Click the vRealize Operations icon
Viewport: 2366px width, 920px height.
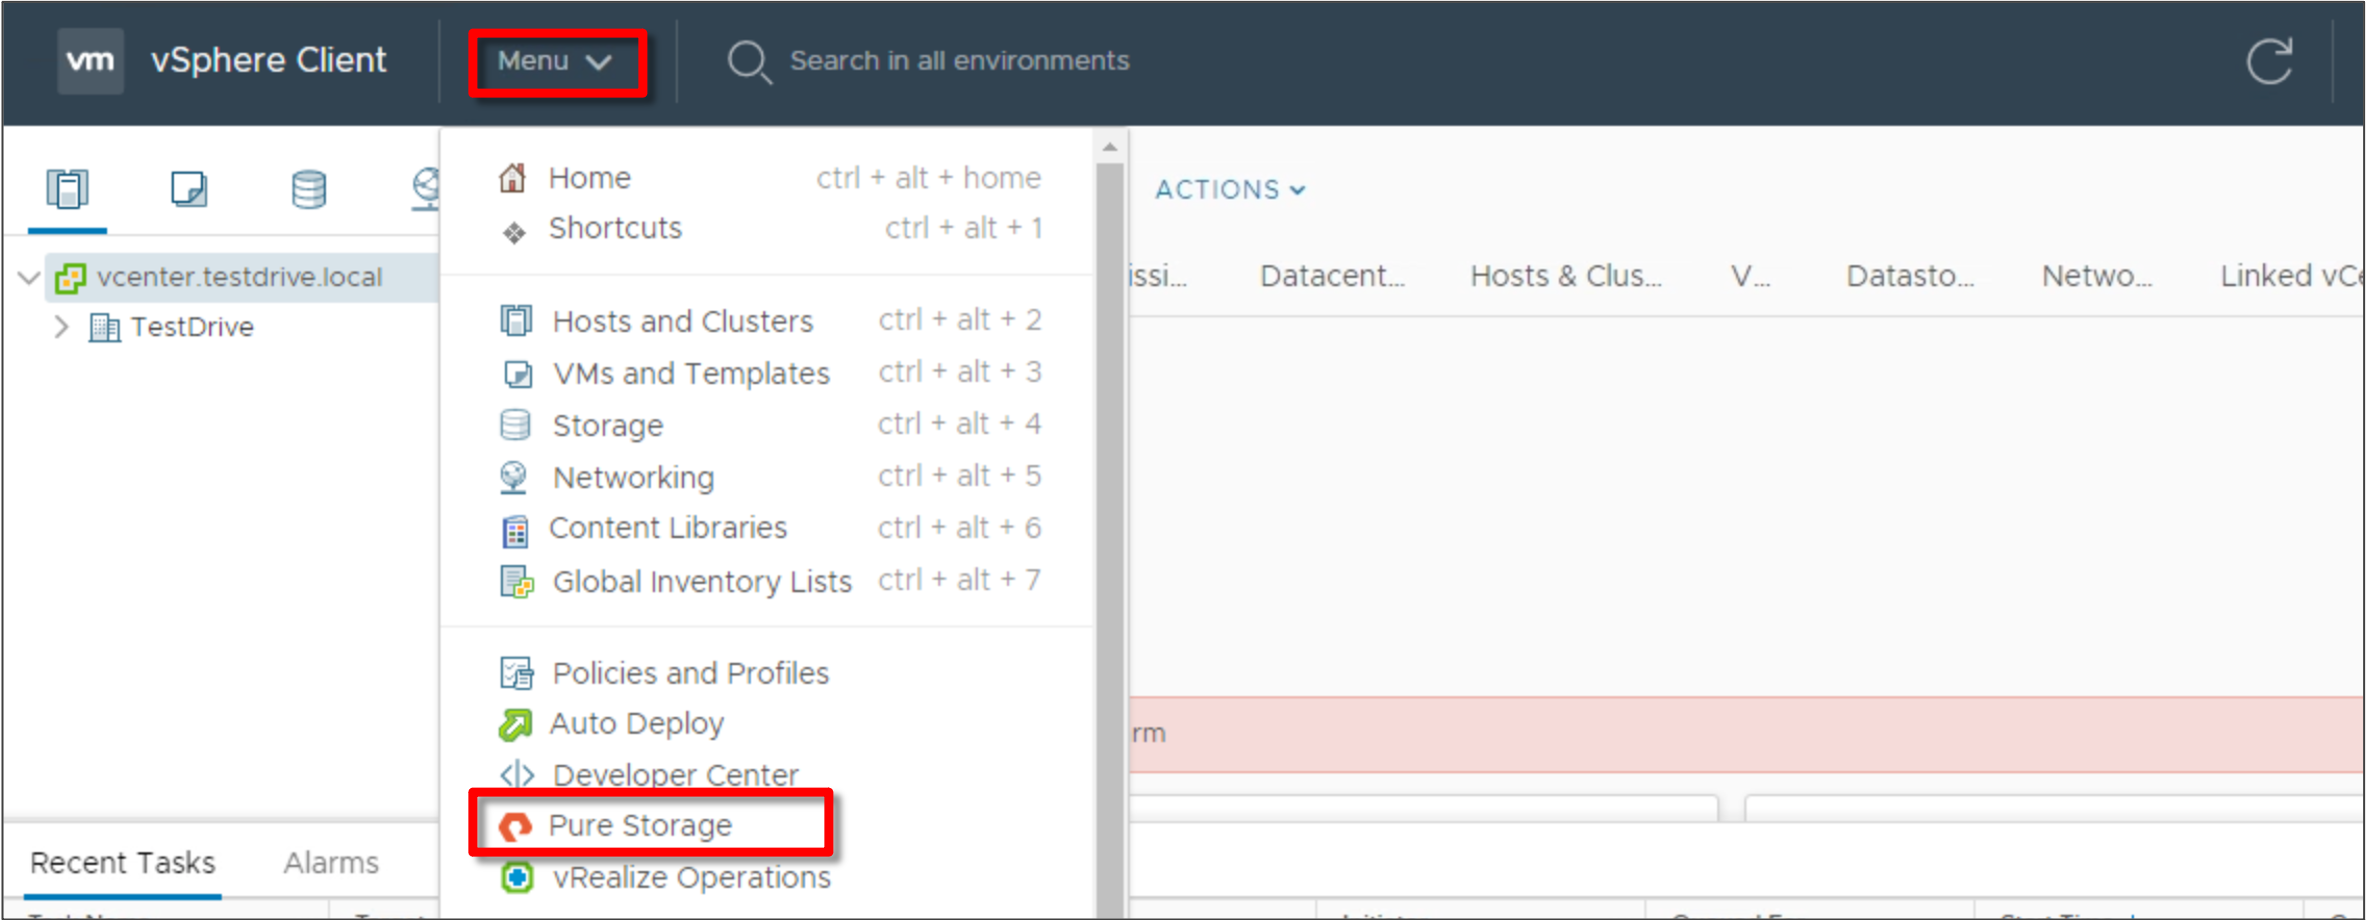click(x=517, y=878)
